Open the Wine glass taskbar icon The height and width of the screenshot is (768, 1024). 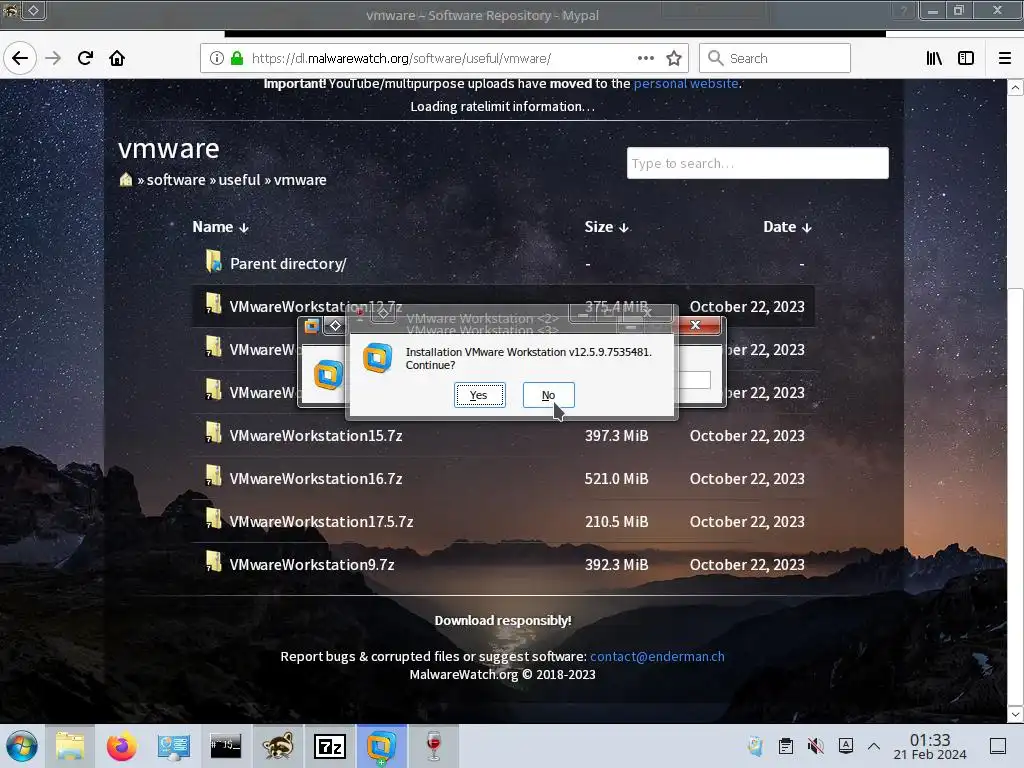(x=434, y=746)
